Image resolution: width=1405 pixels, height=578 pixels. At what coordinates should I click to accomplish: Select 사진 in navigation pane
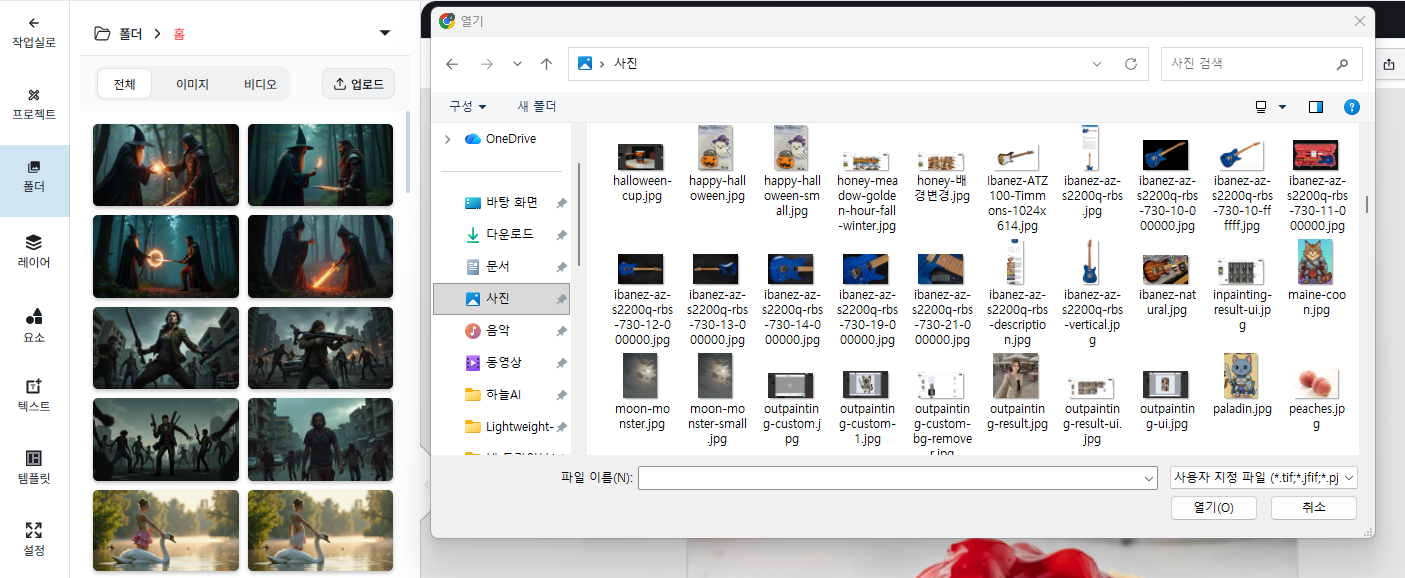point(501,299)
